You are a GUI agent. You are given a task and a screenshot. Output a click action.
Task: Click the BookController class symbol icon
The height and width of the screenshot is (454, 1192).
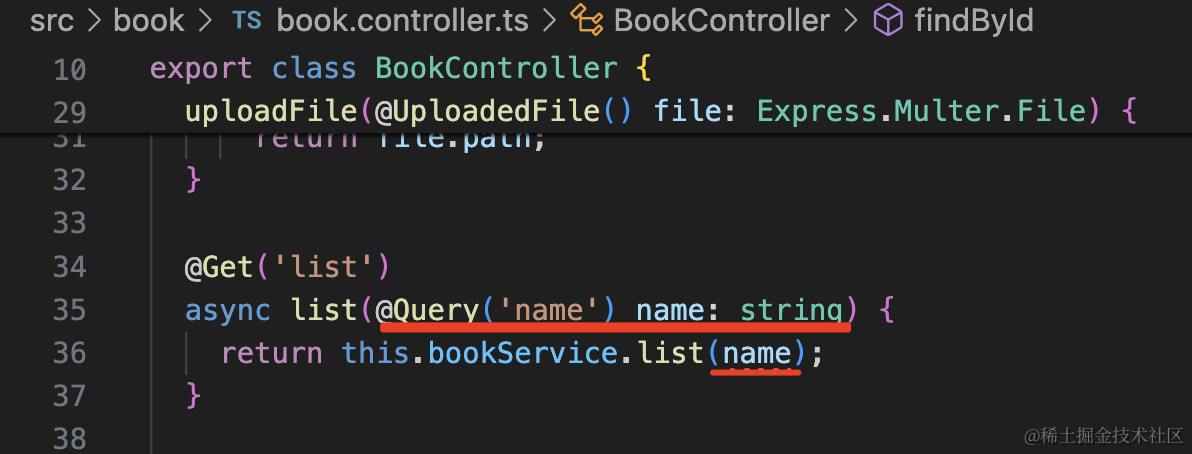585,20
